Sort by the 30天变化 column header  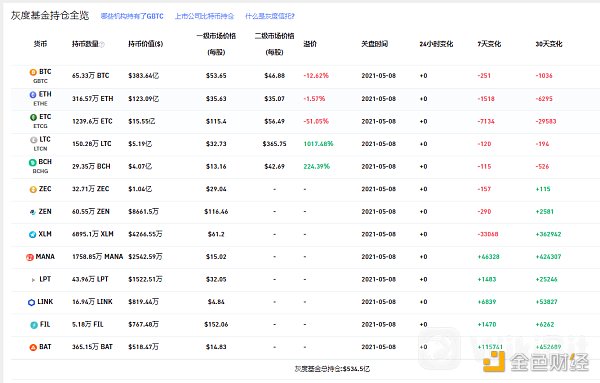pyautogui.click(x=549, y=44)
